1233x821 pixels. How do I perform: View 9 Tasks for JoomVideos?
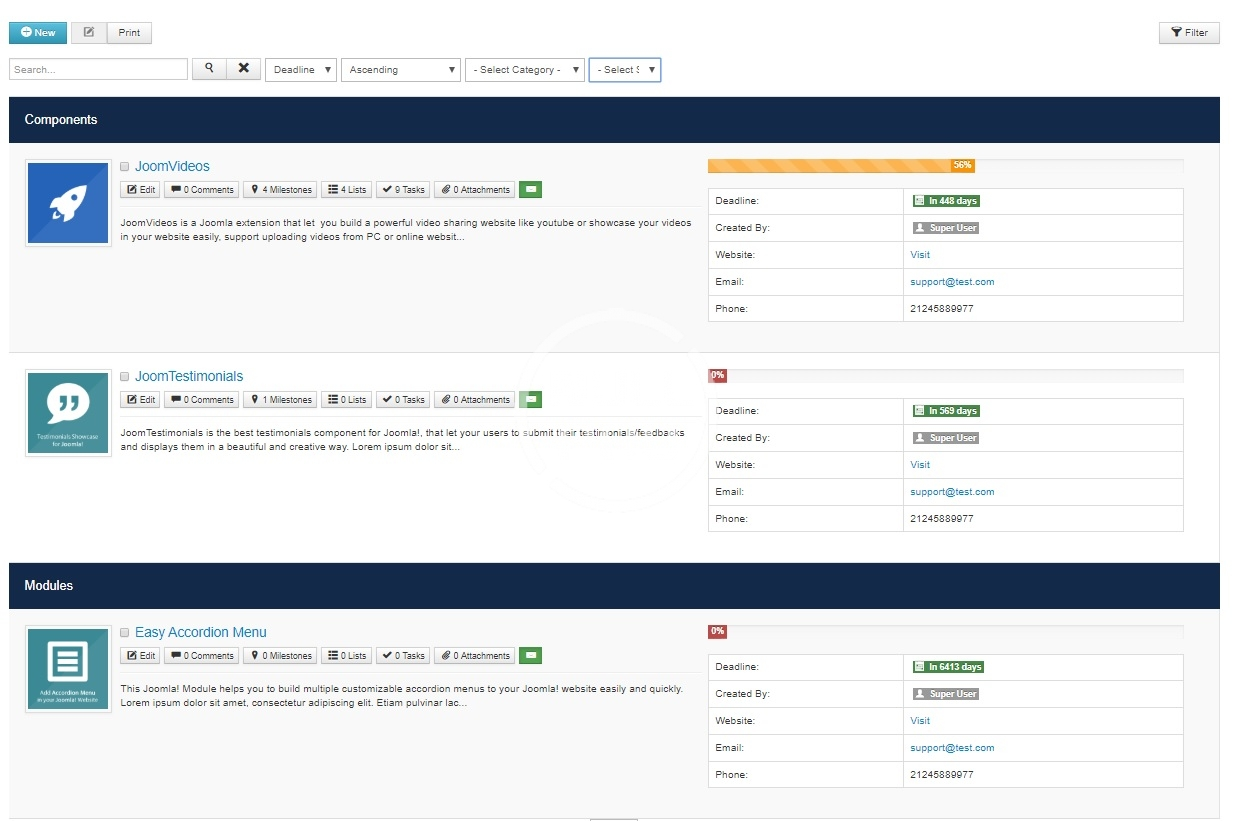point(403,190)
